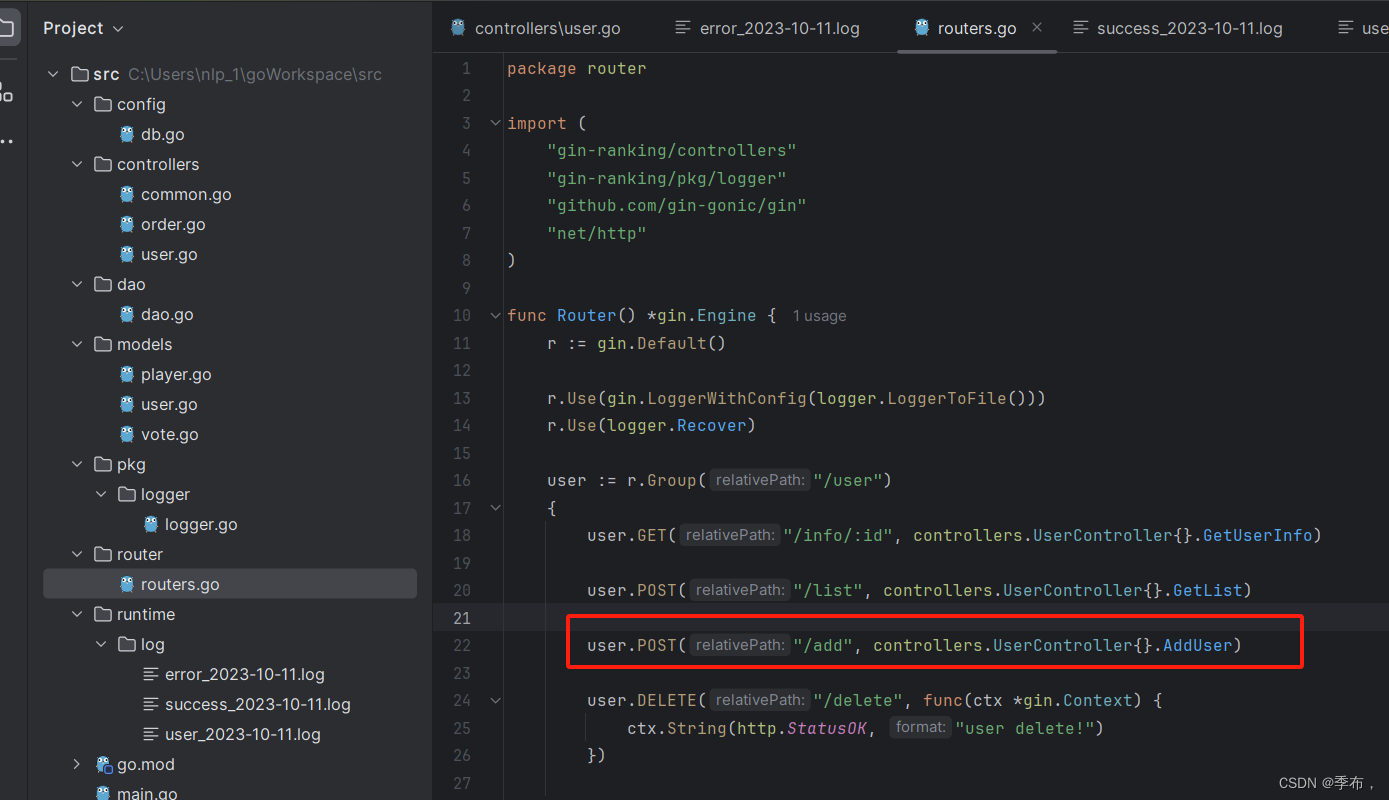The image size is (1389, 800).
Task: Collapse the log folder chevron
Action: (102, 644)
